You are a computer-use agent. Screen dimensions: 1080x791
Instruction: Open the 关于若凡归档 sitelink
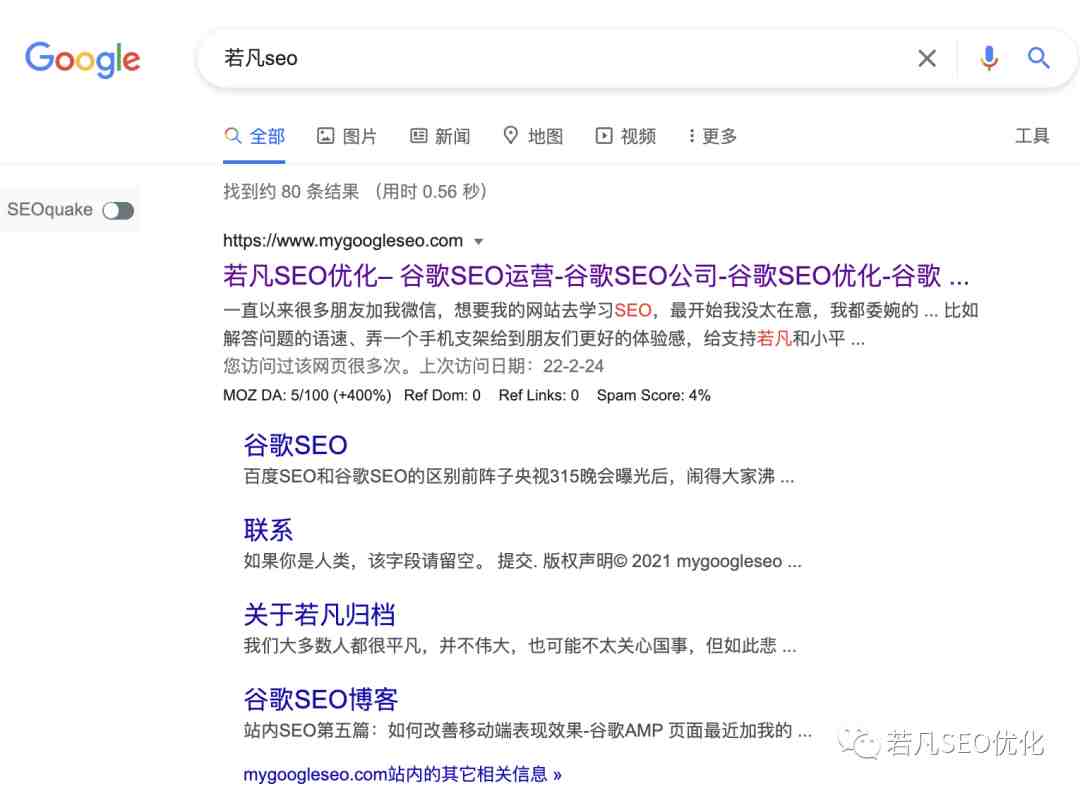pyautogui.click(x=320, y=615)
